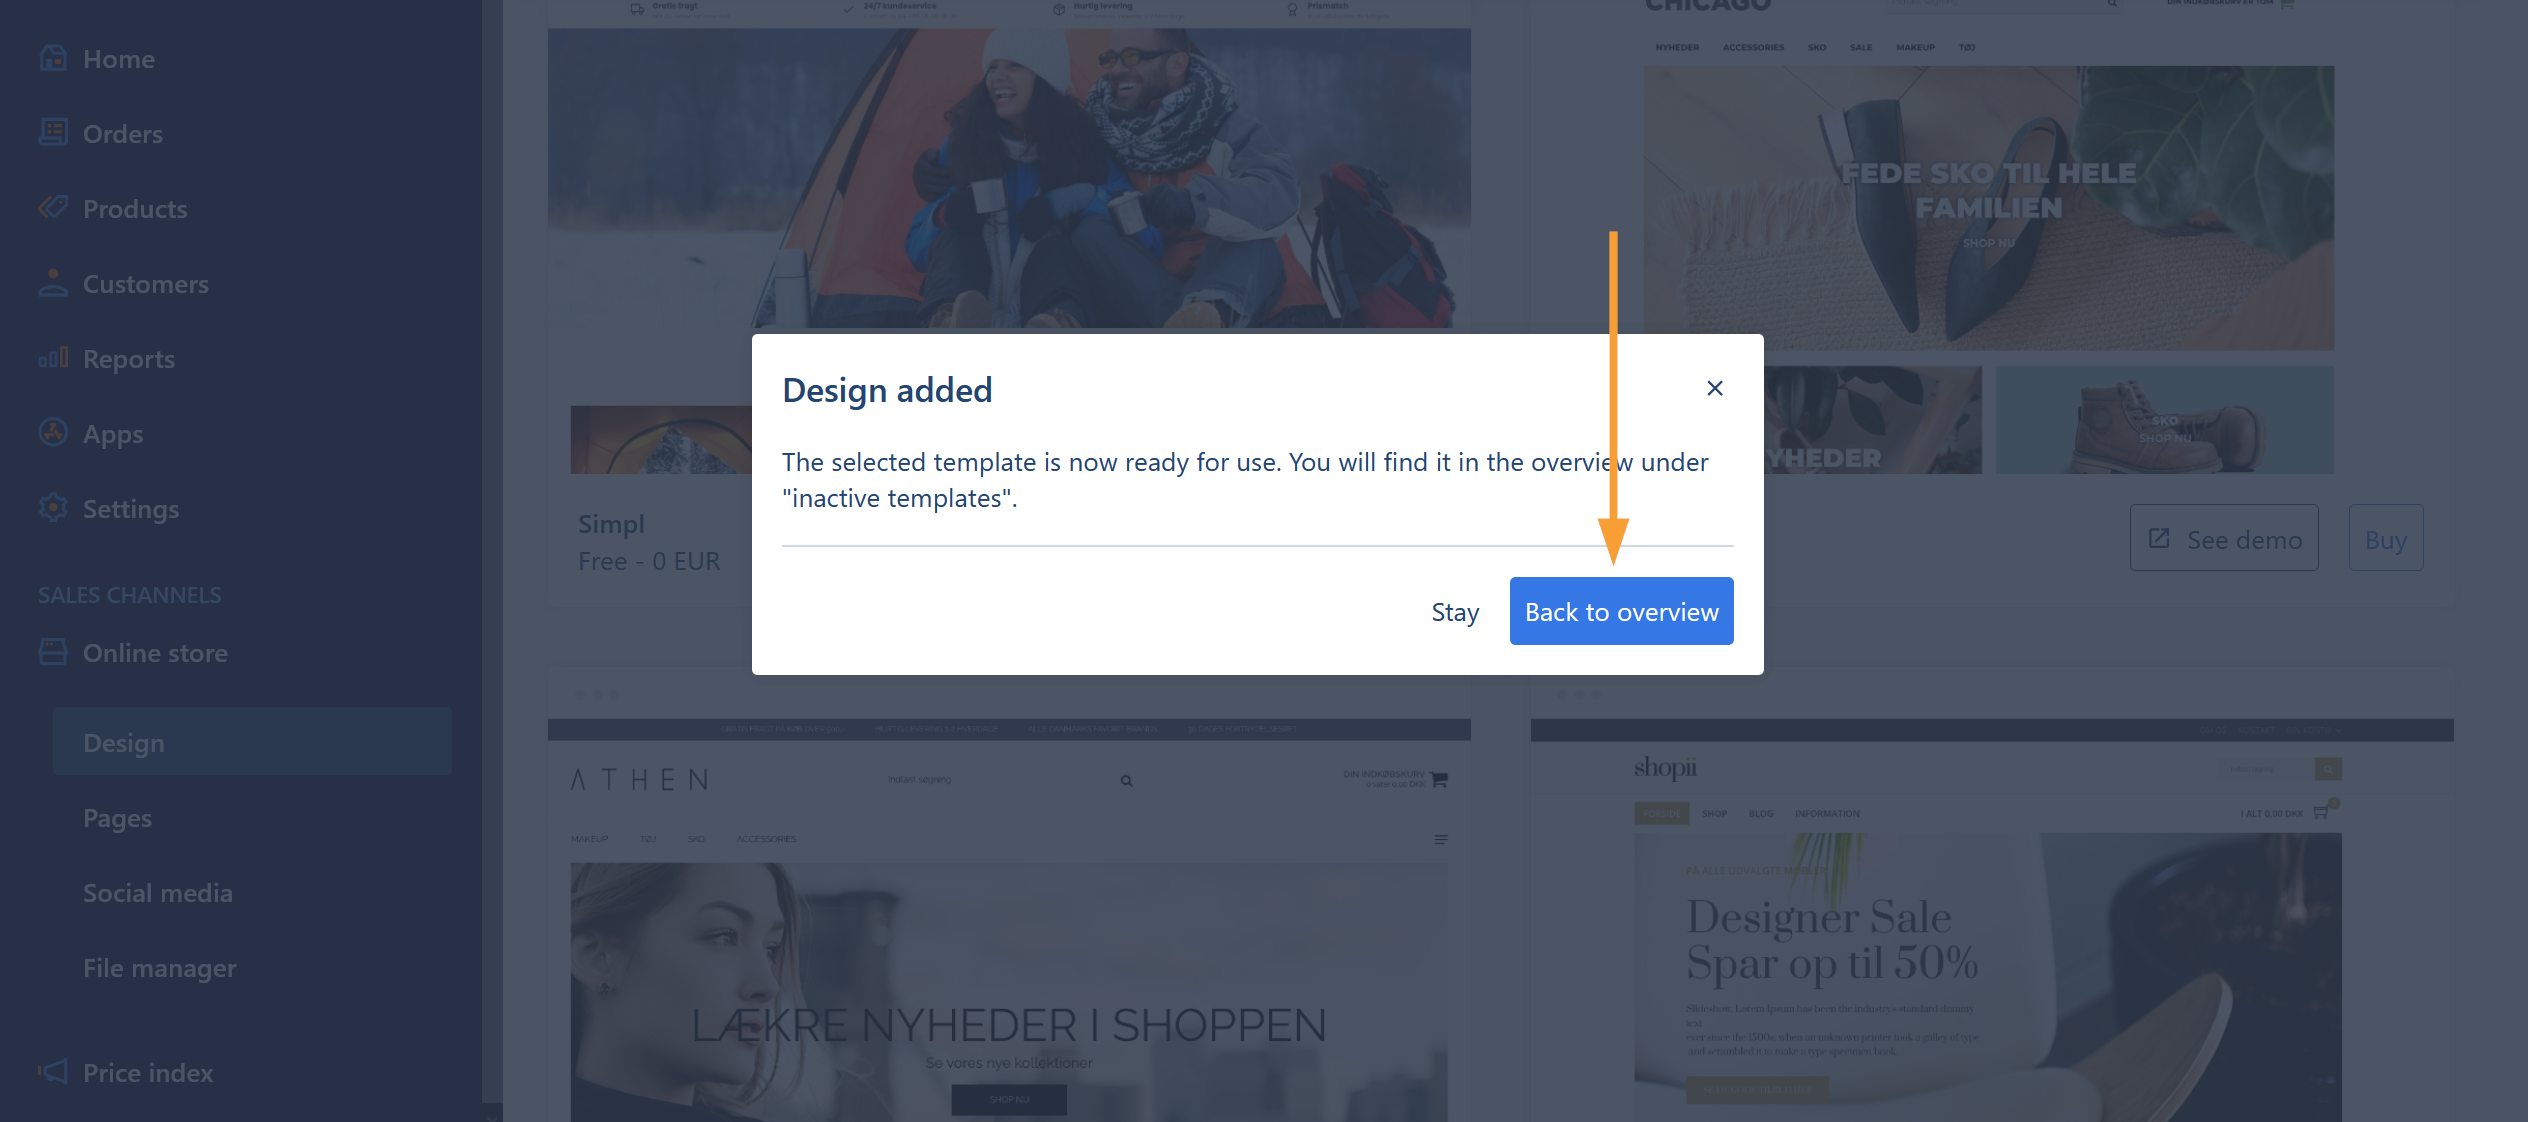The height and width of the screenshot is (1122, 2528).
Task: Open the Orders section
Action: point(122,134)
